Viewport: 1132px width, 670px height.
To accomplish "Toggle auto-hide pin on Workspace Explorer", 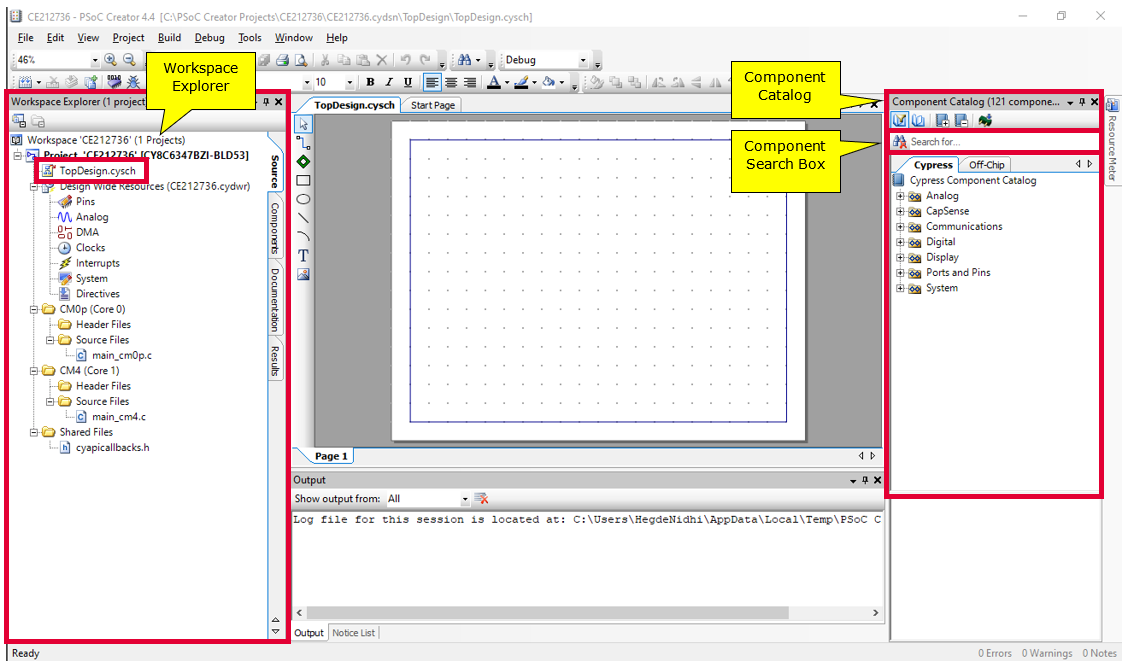I will 266,102.
